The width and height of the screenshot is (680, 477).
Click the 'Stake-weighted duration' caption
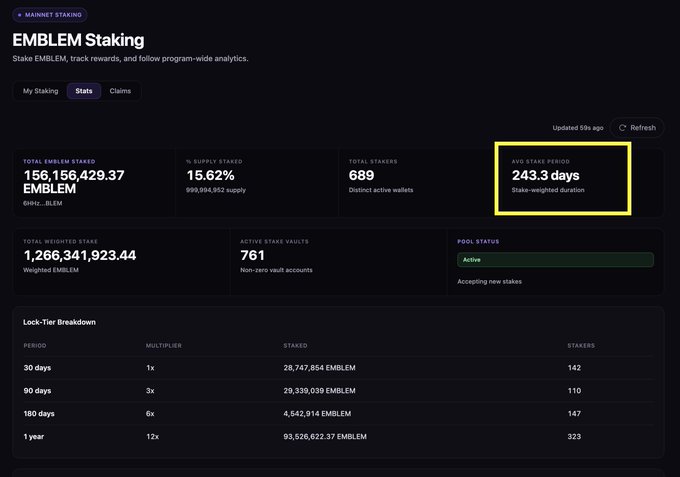tap(548, 190)
